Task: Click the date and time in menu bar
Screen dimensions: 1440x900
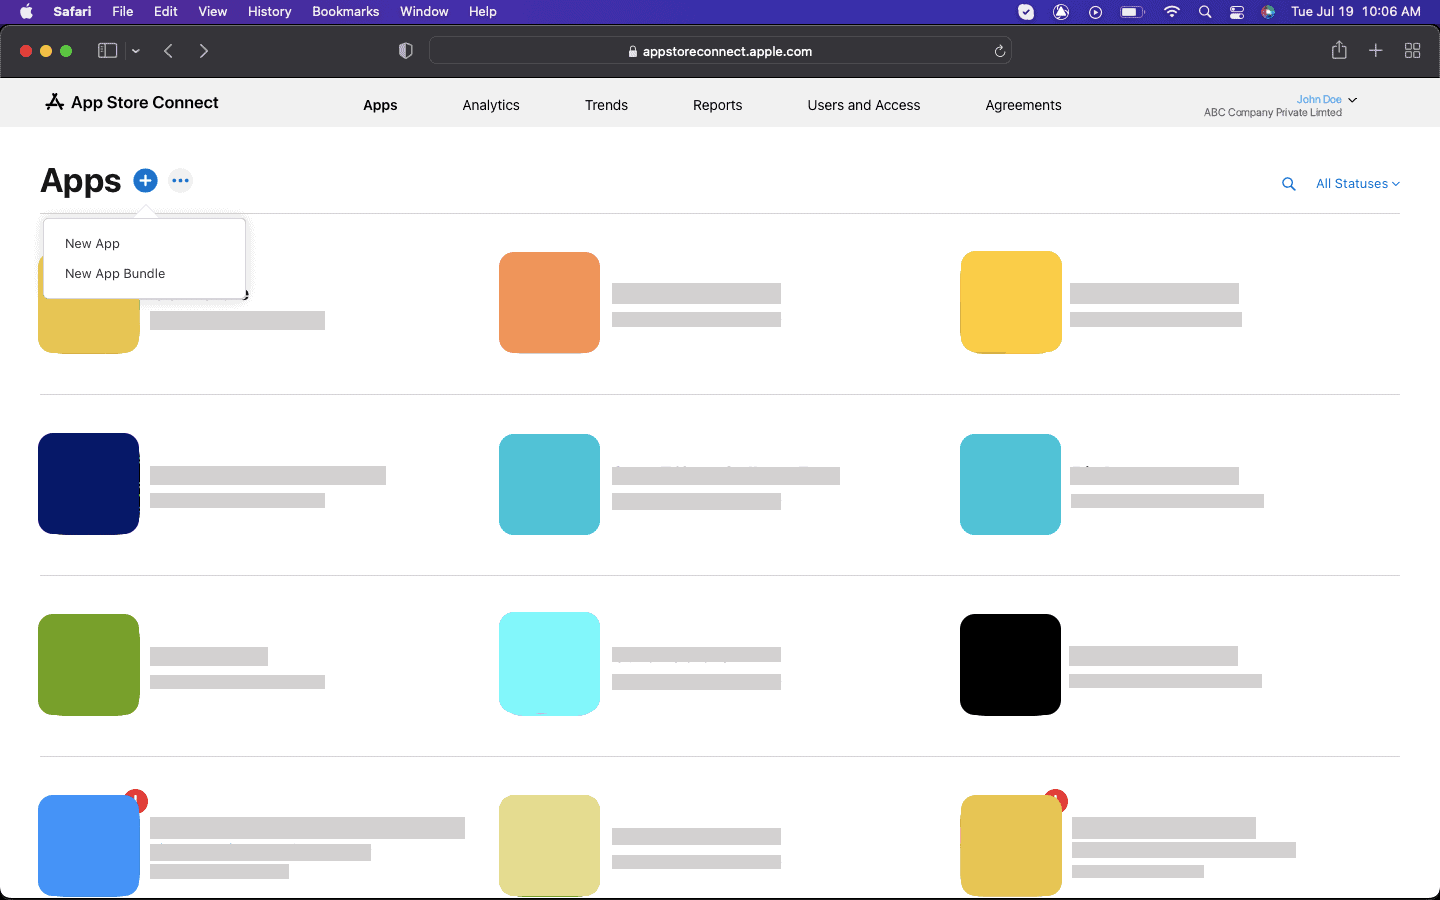Action: pyautogui.click(x=1355, y=12)
